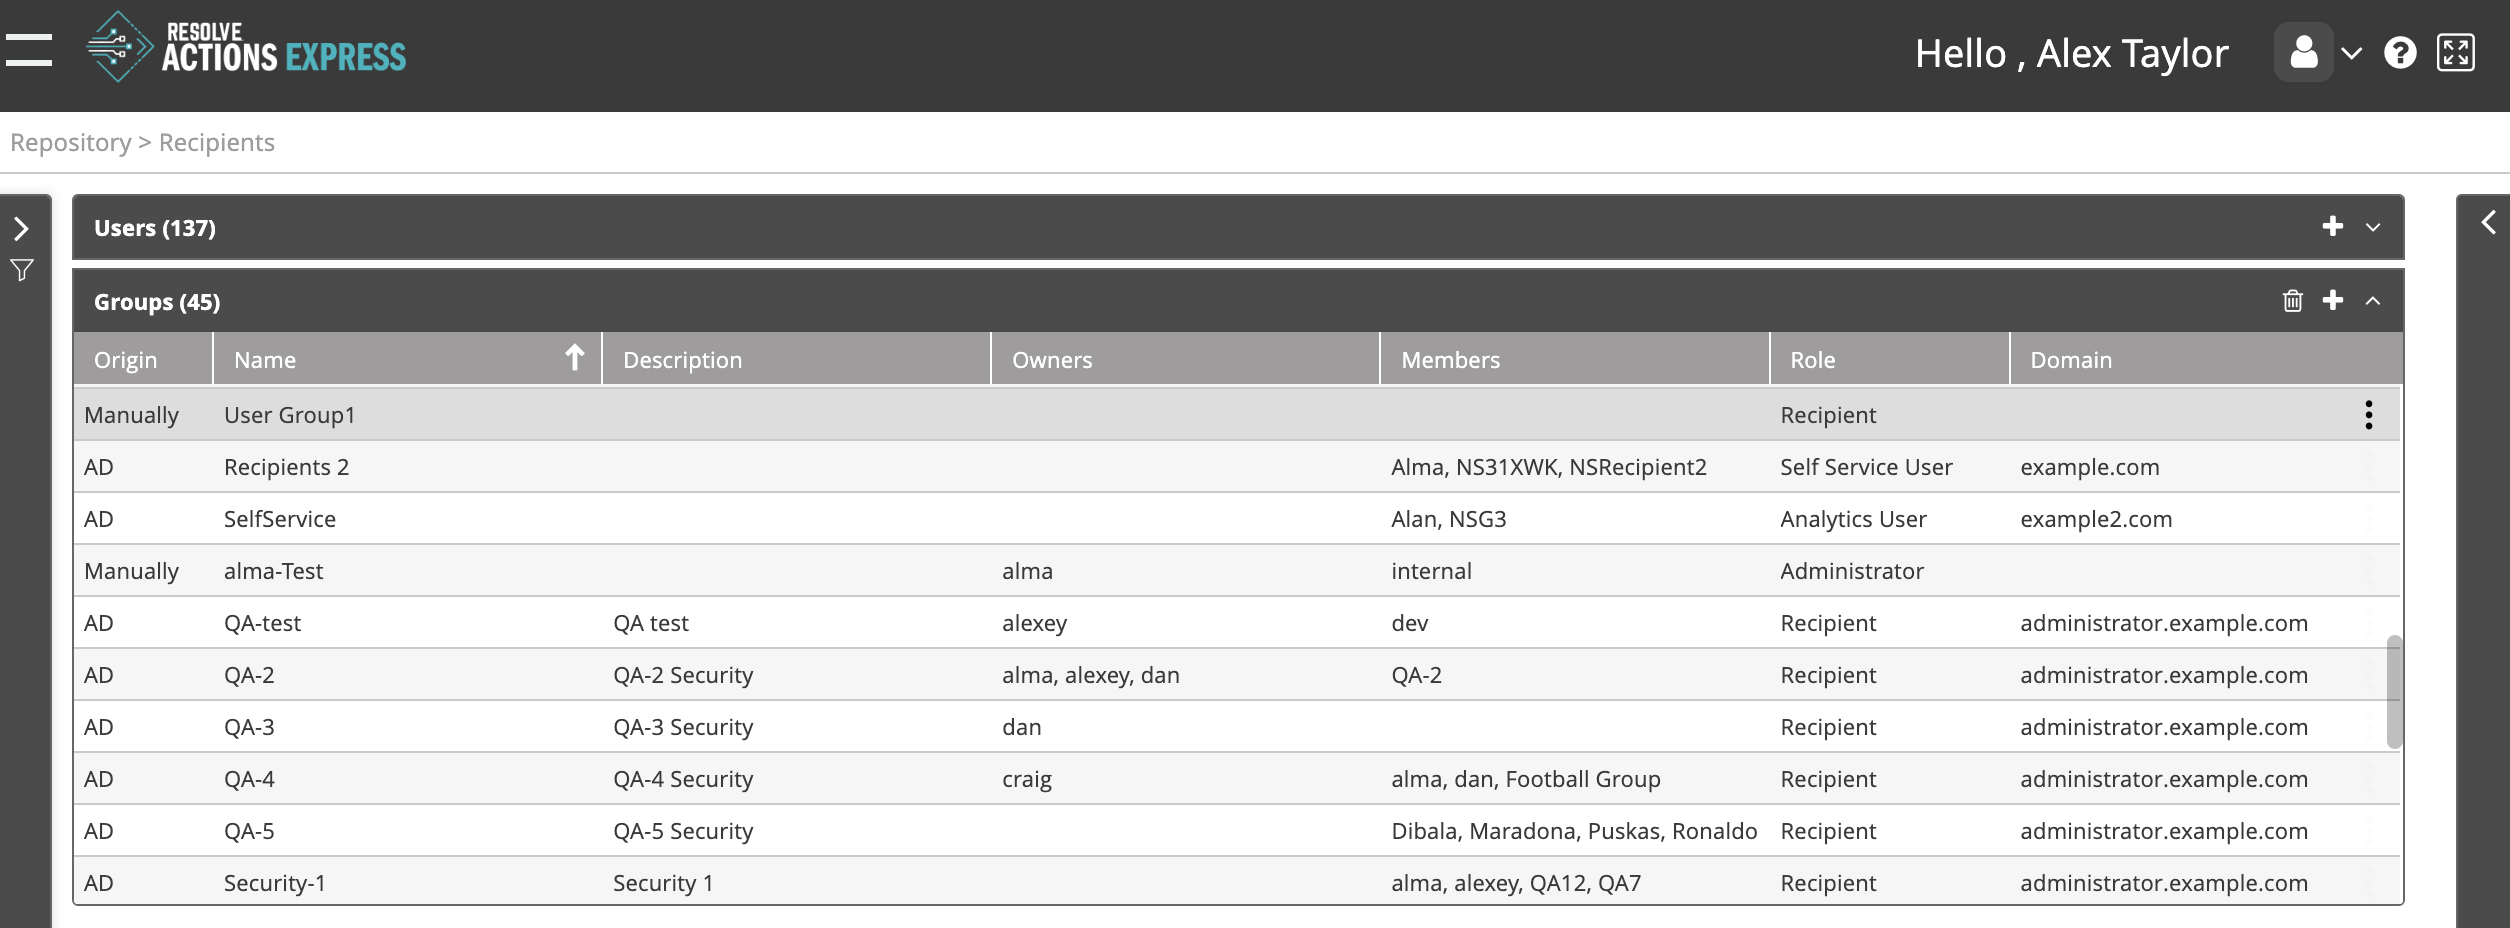Open the hamburger navigation menu
Viewport: 2510px width, 928px height.
[29, 50]
